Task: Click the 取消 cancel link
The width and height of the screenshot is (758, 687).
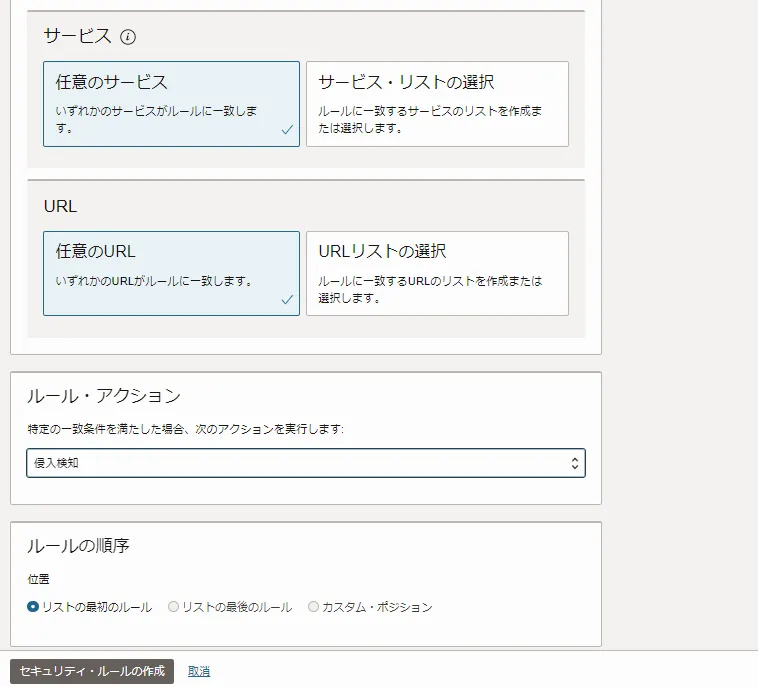Action: (199, 671)
